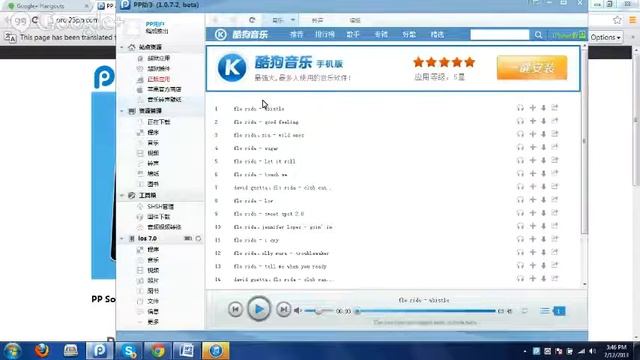This screenshot has height=360, width=640.
Task: Add "flo rida - whistle" with plus icon
Action: 533,108
